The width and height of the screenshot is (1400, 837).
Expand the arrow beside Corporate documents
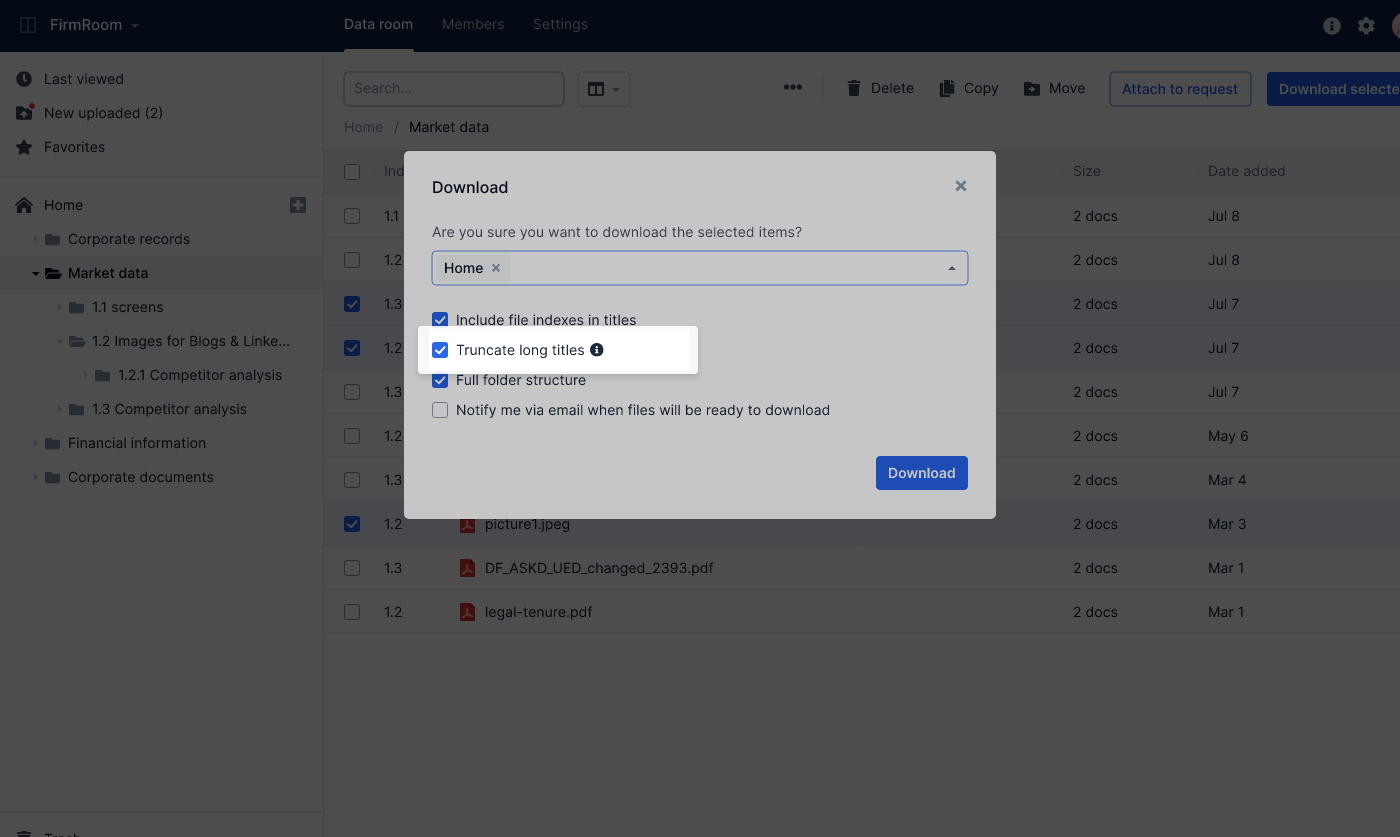coord(36,477)
